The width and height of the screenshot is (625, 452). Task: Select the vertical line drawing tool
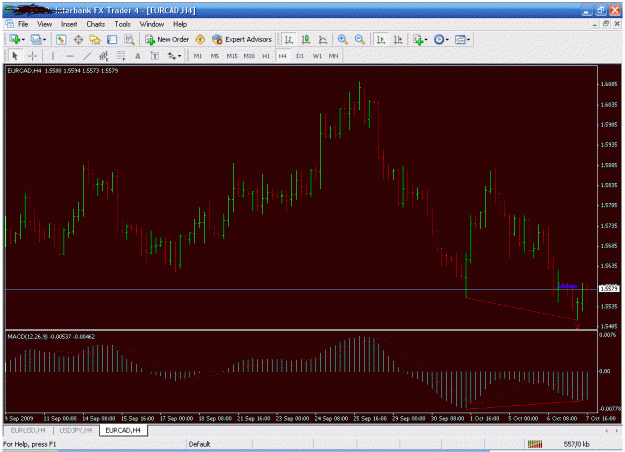coord(53,56)
